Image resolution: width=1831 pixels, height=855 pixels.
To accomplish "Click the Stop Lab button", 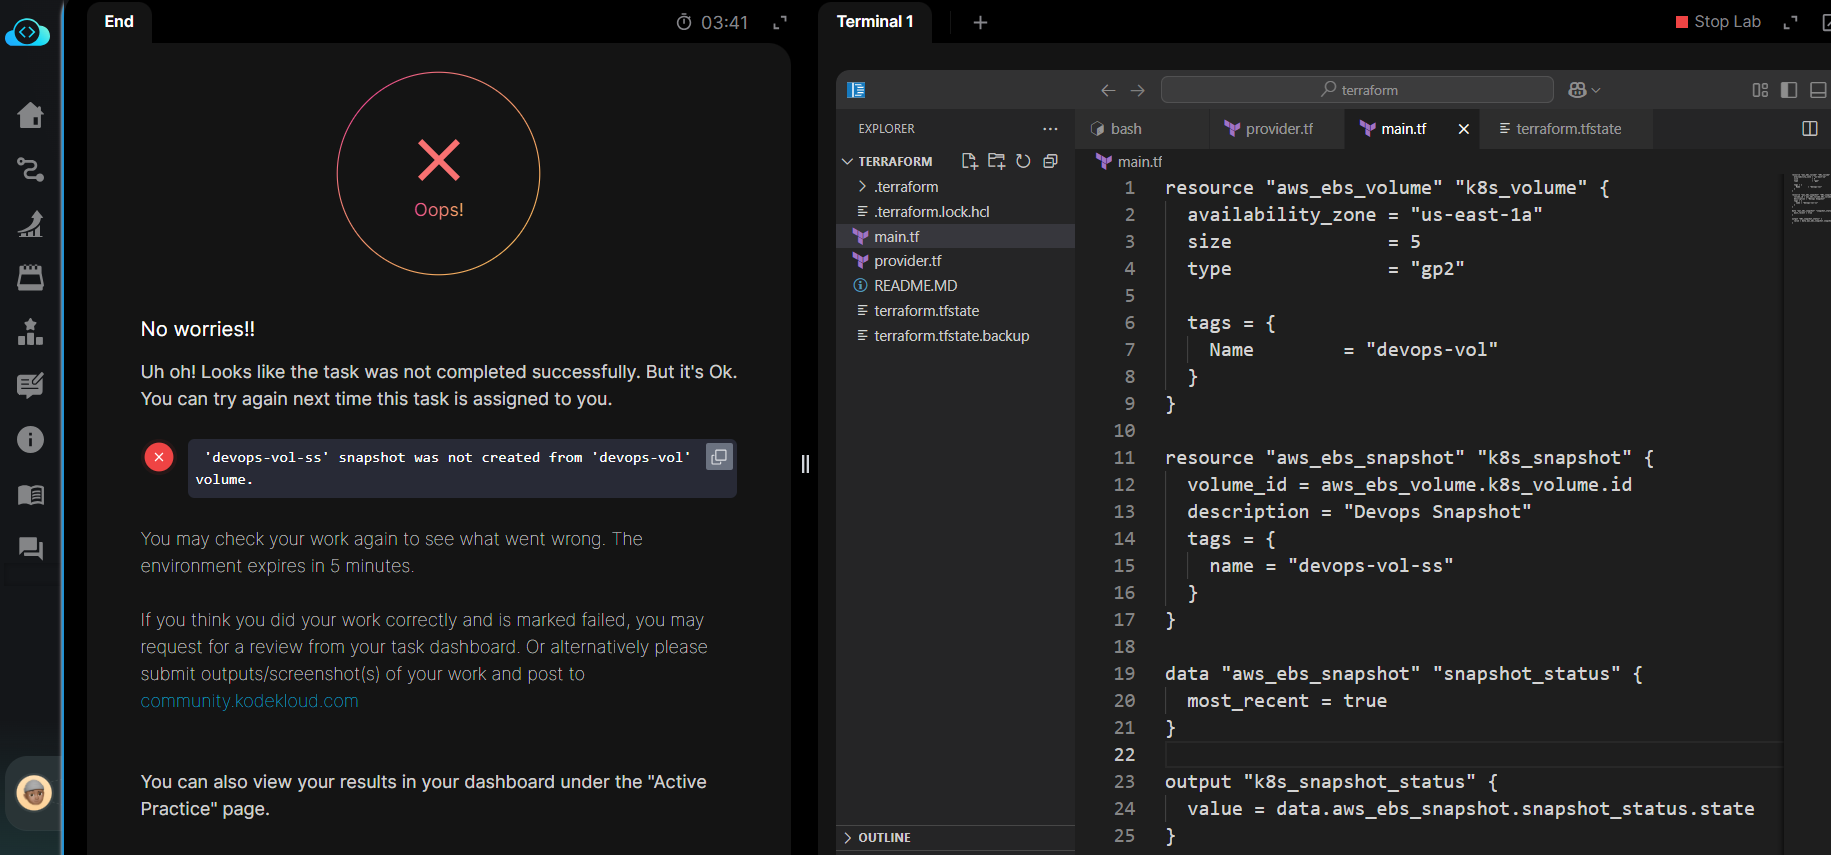I will pos(1718,22).
